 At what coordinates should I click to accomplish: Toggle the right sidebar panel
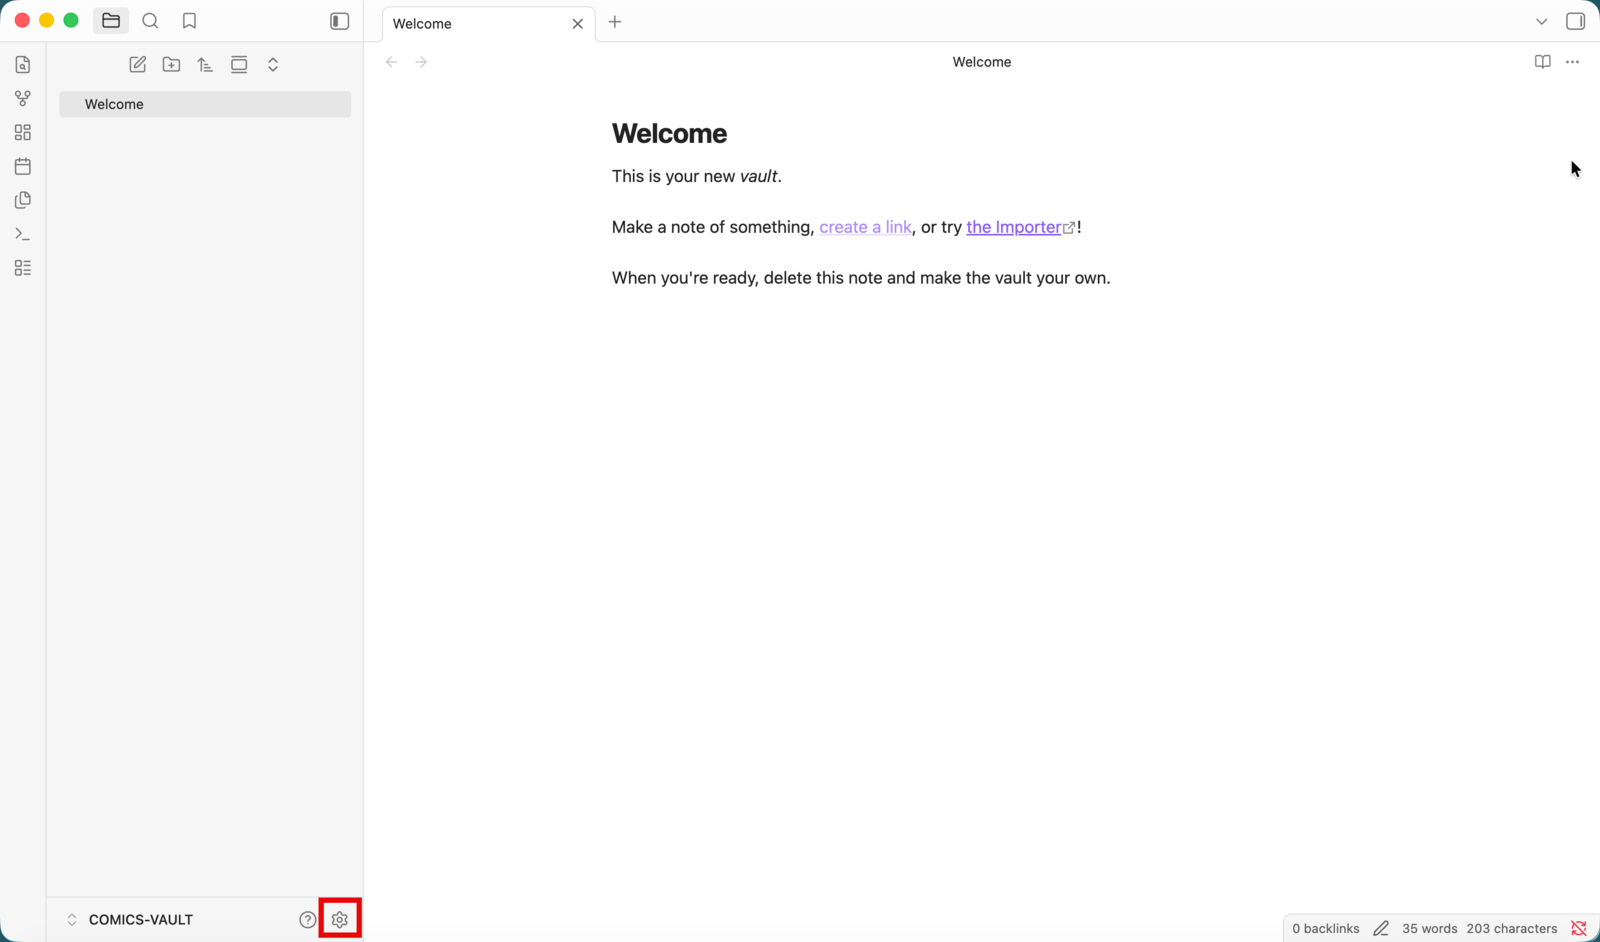pos(1575,21)
